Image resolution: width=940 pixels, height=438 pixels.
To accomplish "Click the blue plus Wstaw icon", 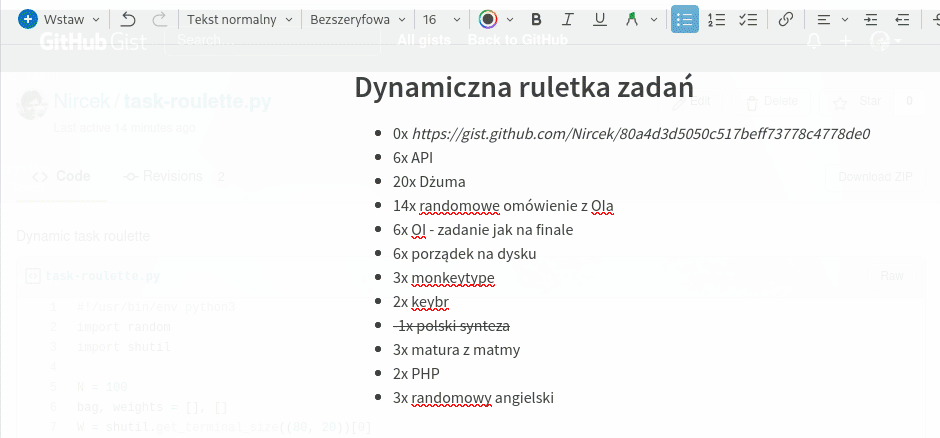I will [x=27, y=19].
